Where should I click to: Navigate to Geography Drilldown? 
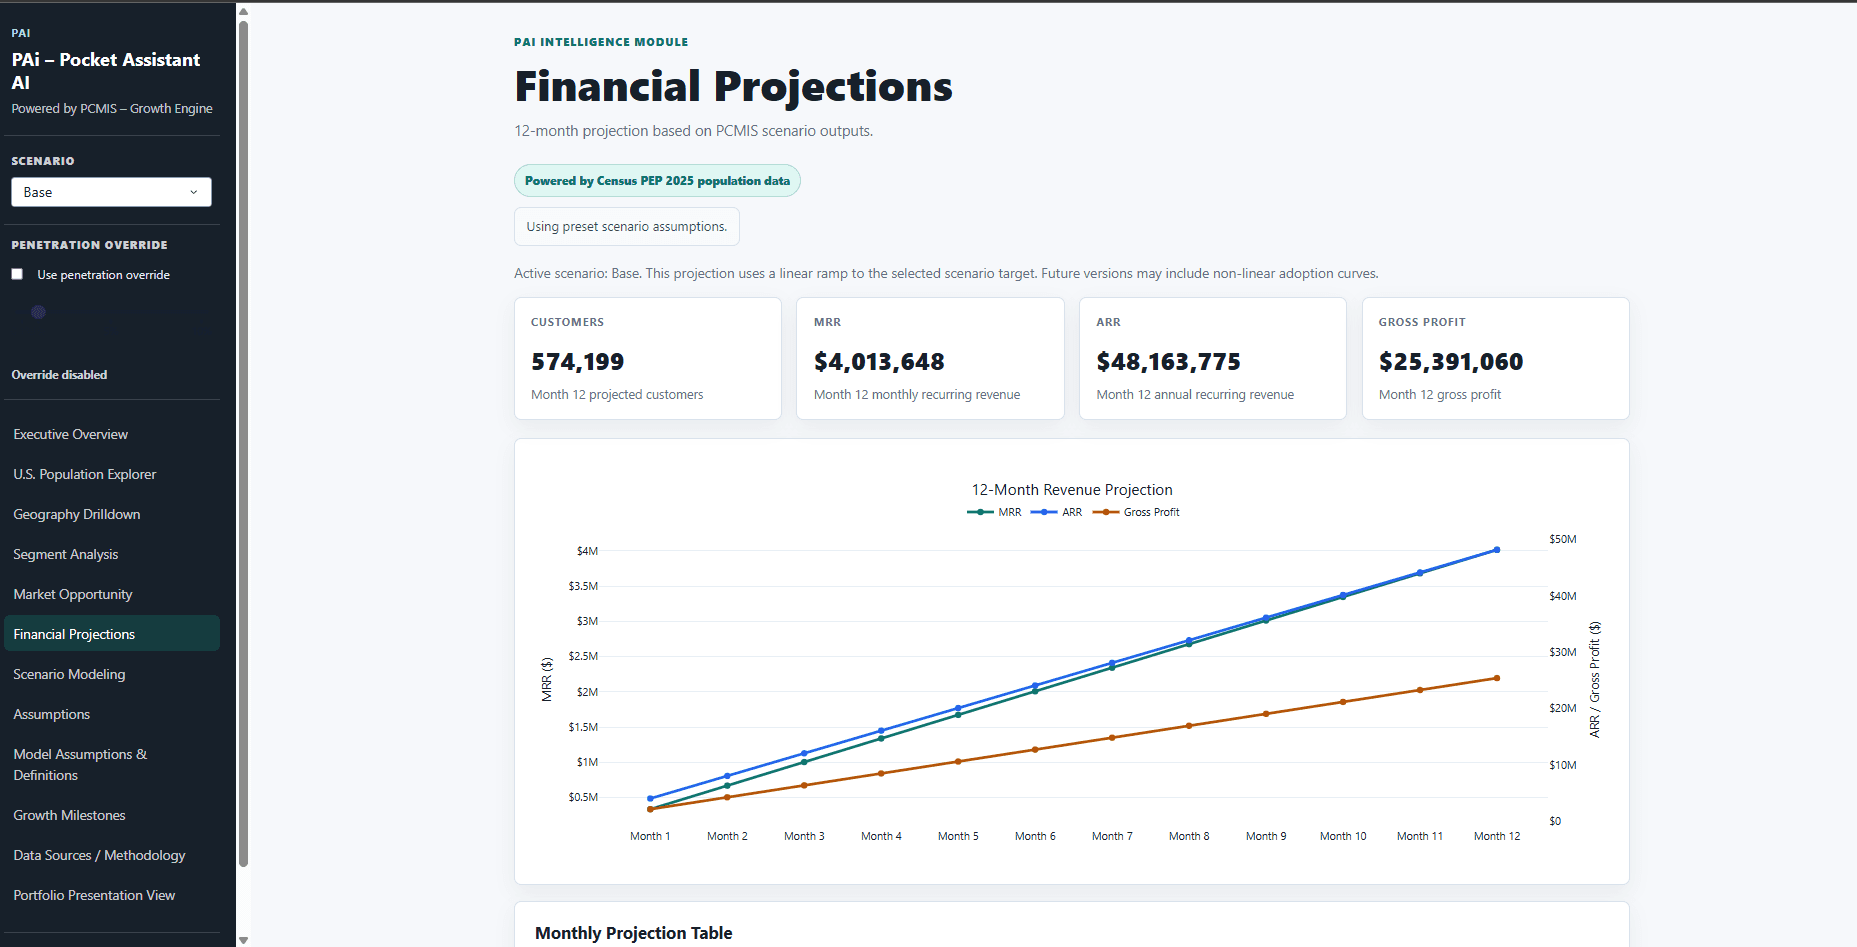point(112,514)
